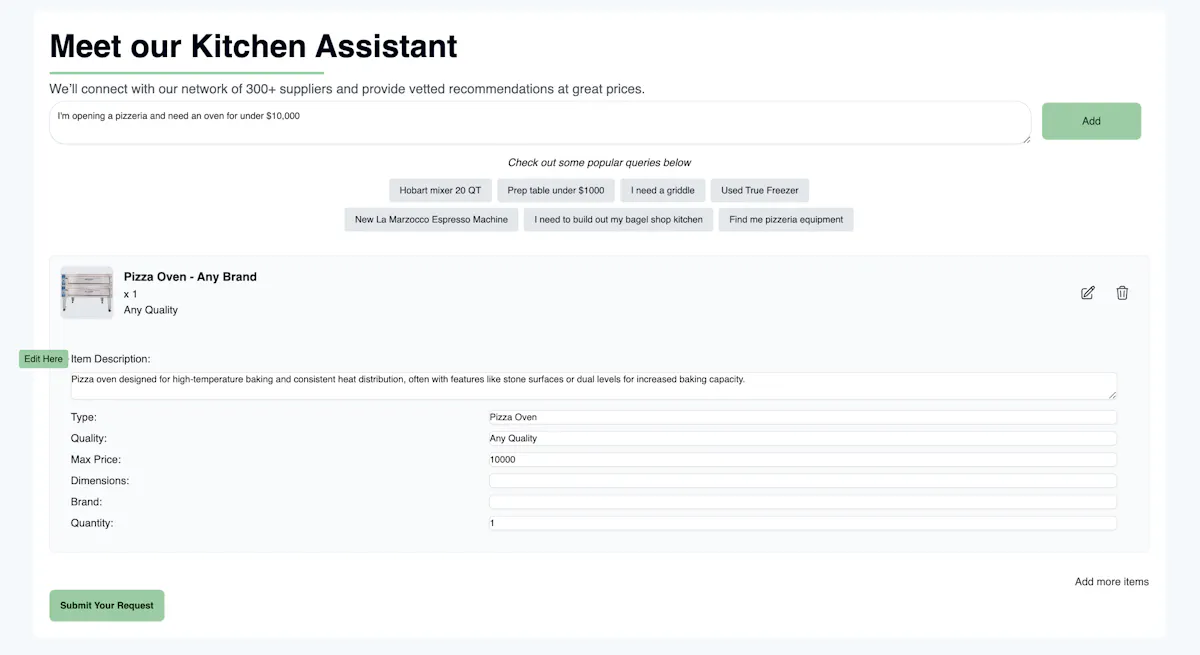Click the 'Brand:' label
Viewport: 1200px width, 655px height.
tap(87, 502)
